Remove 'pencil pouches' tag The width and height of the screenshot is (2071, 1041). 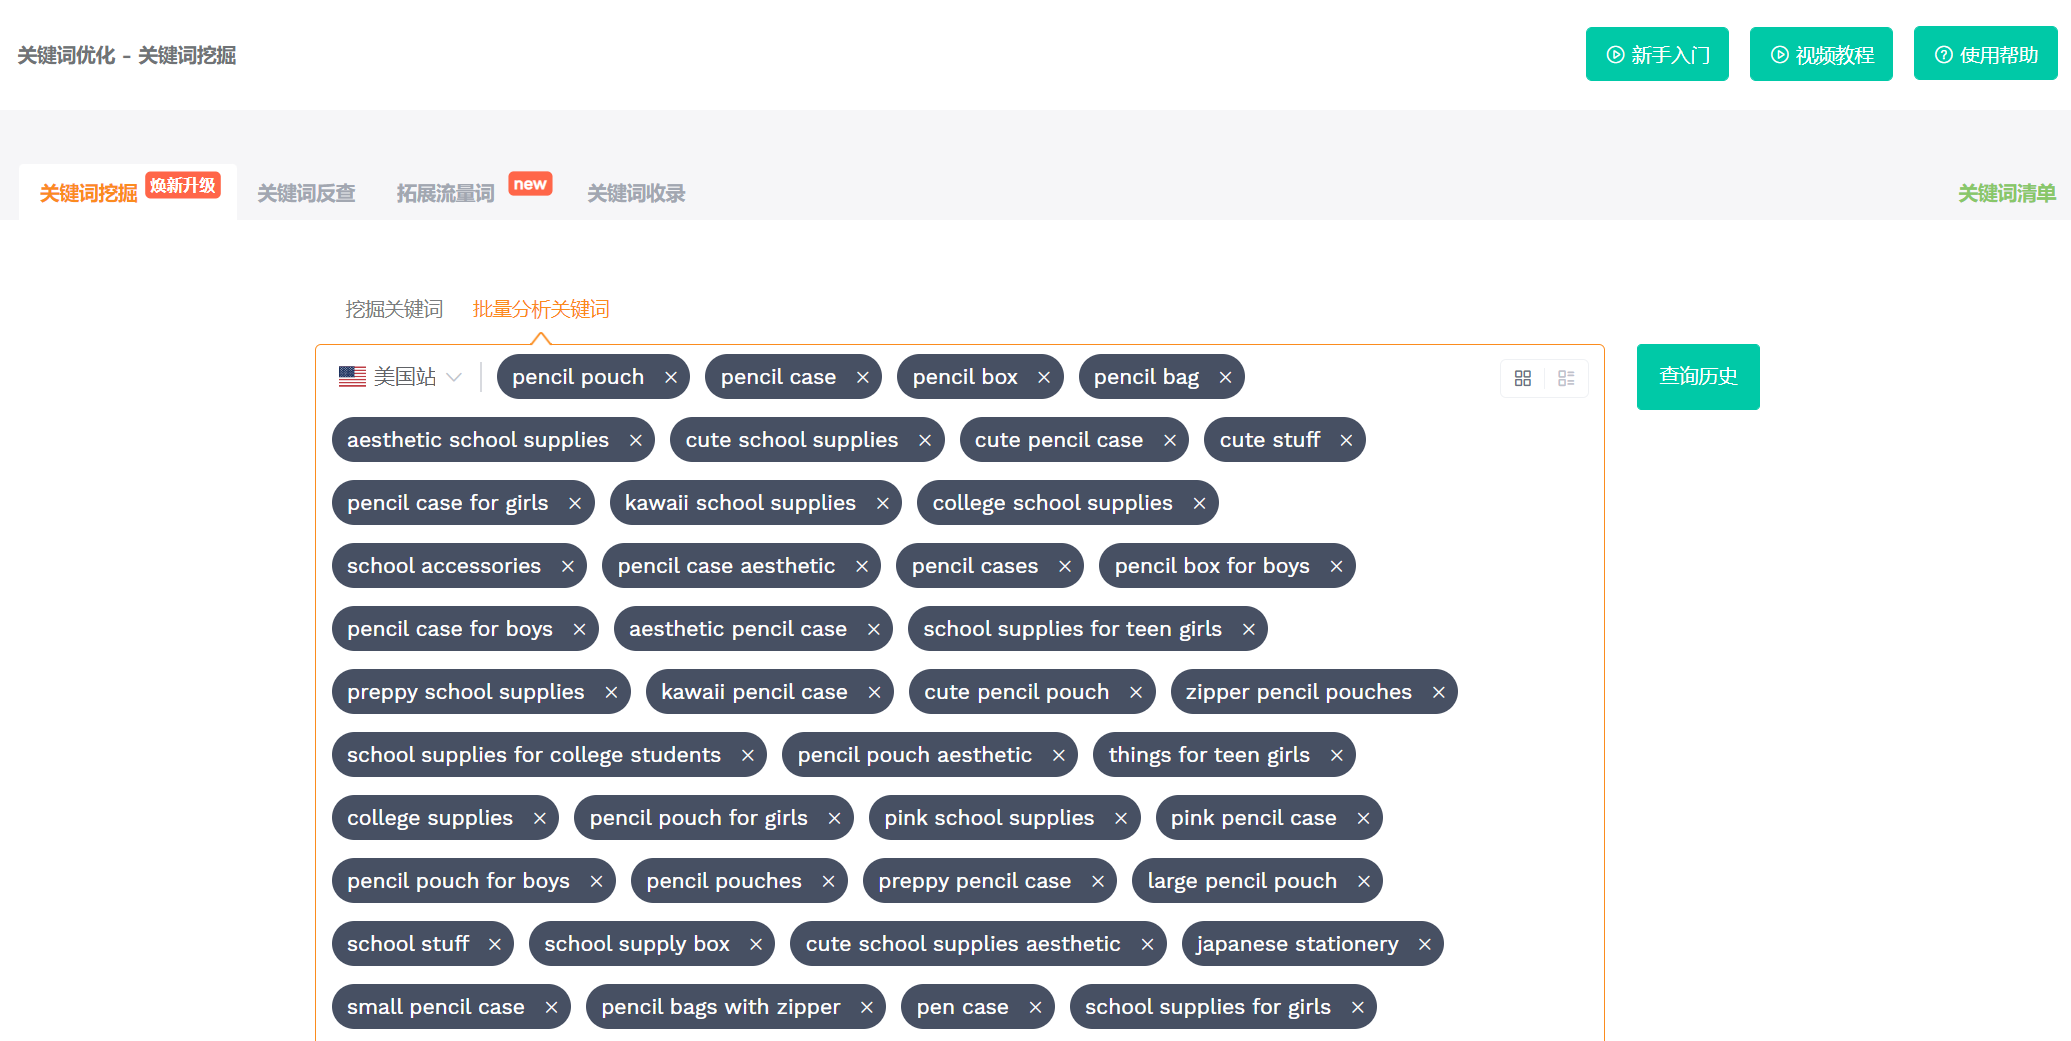coord(828,882)
